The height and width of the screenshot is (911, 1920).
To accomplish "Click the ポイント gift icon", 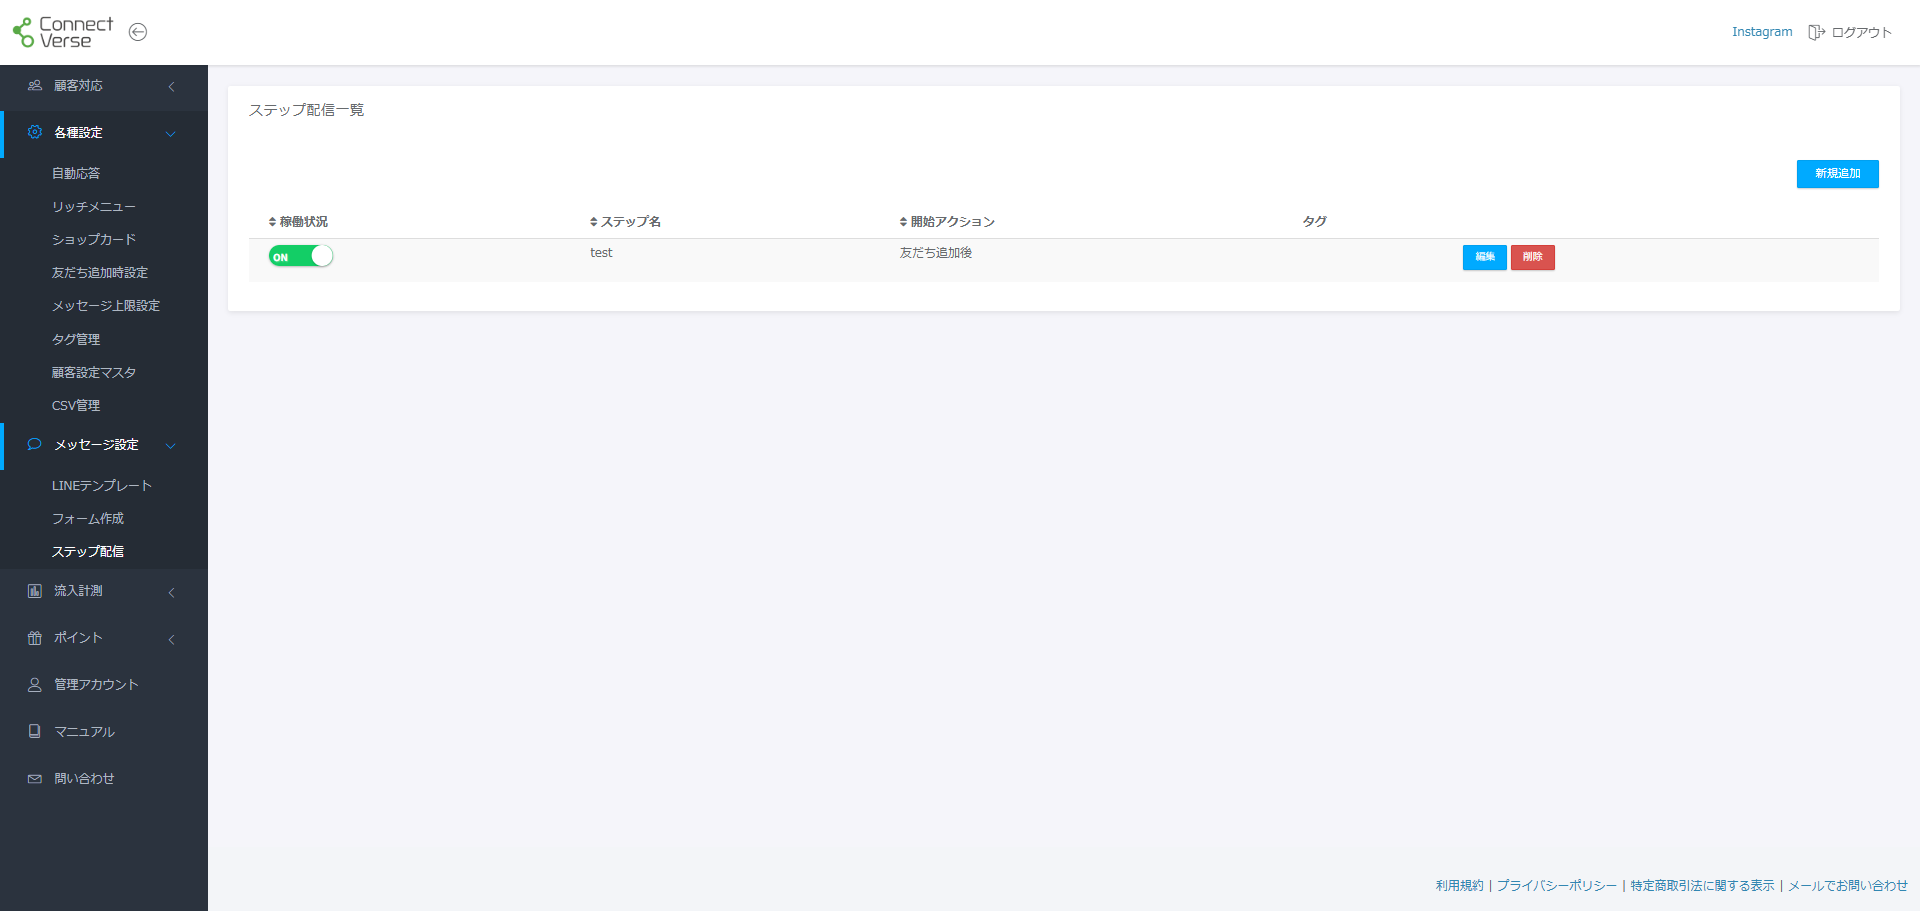I will (x=35, y=638).
